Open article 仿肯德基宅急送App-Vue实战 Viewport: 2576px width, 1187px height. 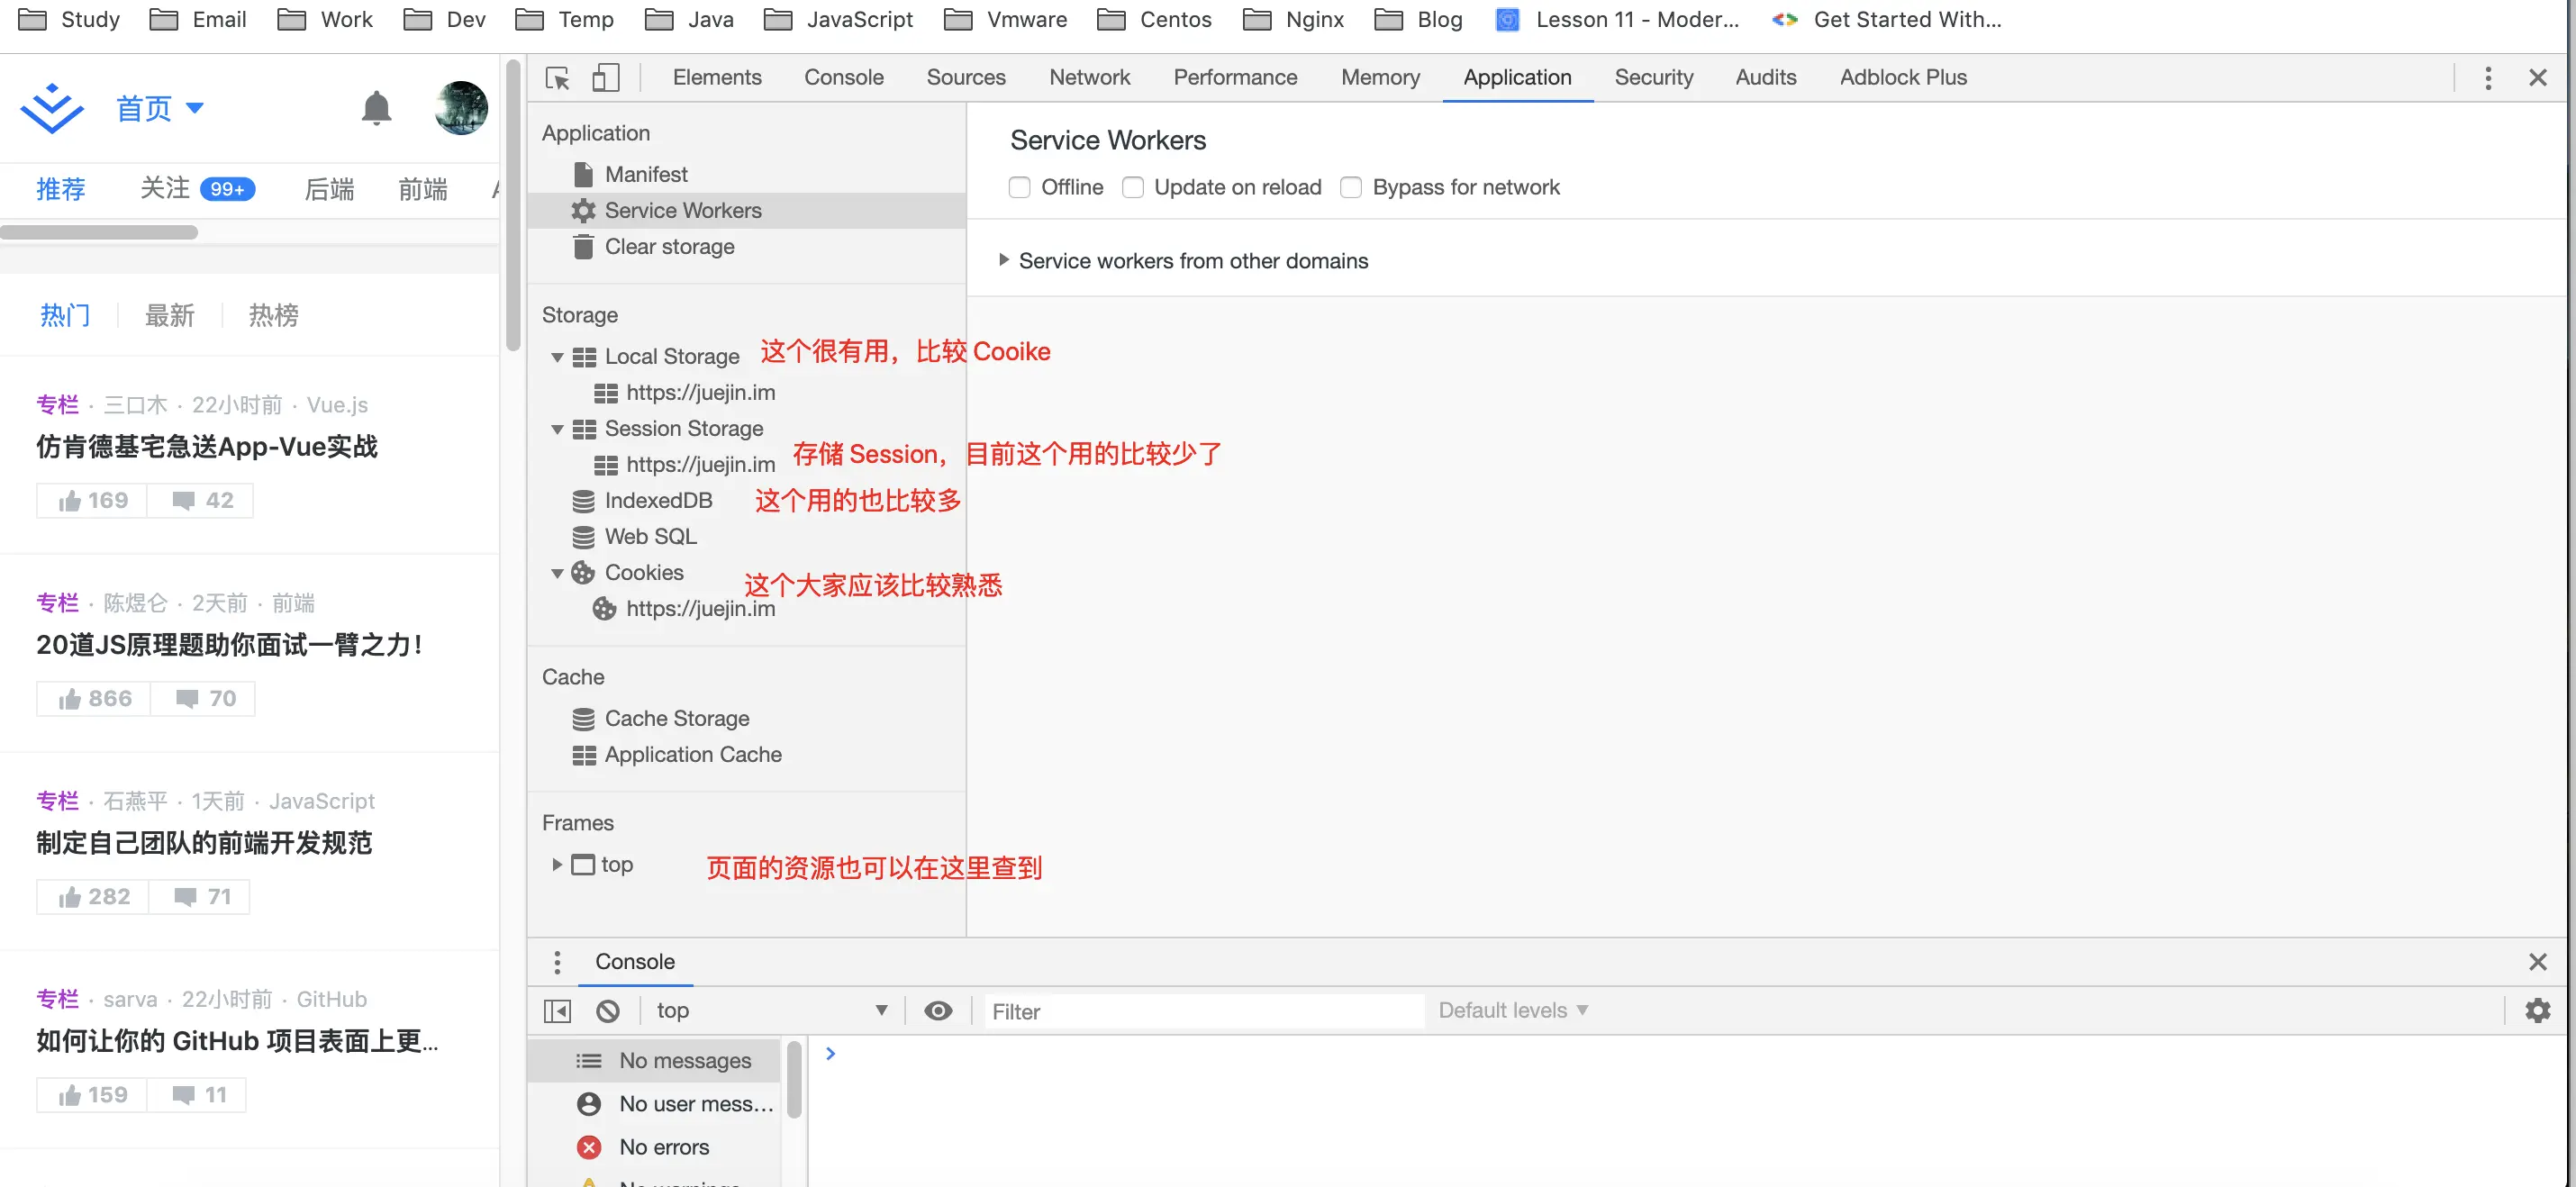(207, 447)
